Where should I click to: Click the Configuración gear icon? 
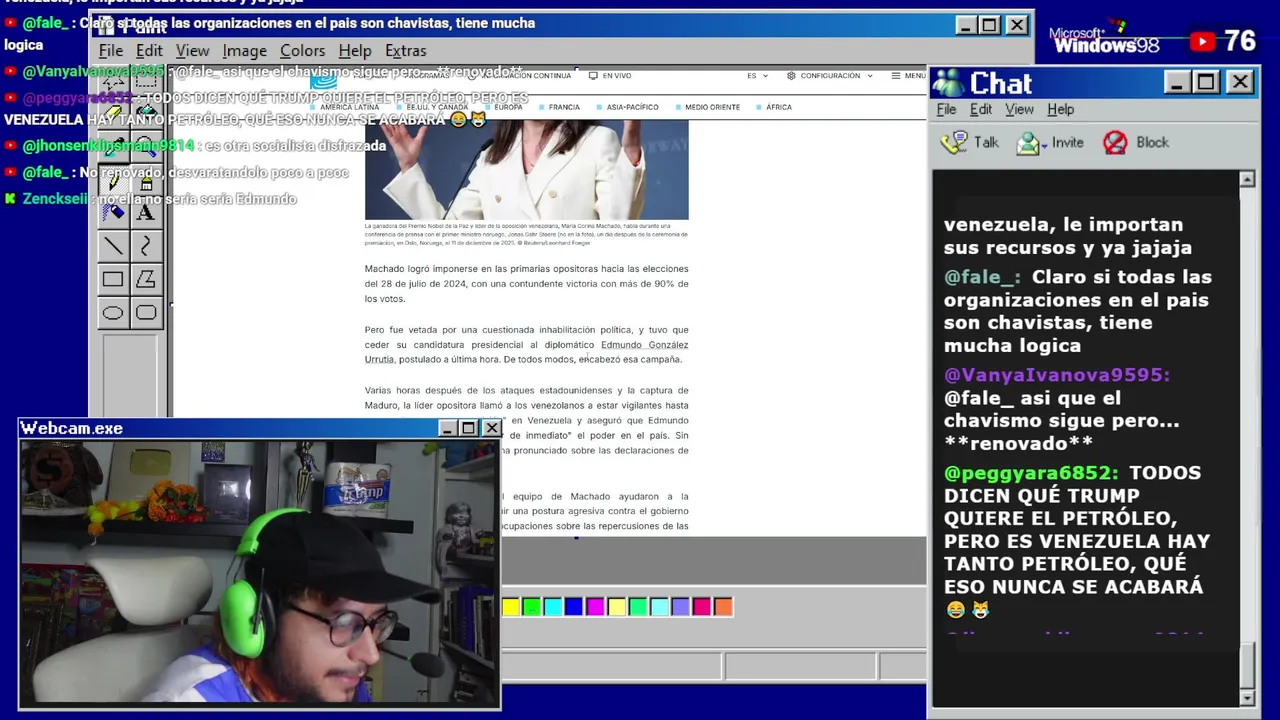tap(791, 76)
